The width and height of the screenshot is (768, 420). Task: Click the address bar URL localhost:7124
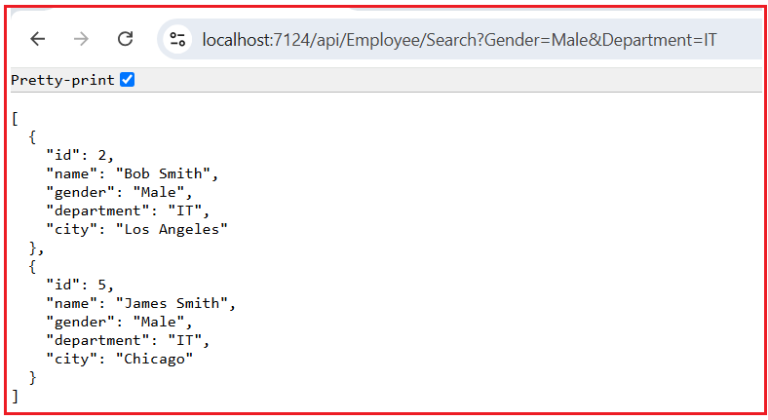459,40
